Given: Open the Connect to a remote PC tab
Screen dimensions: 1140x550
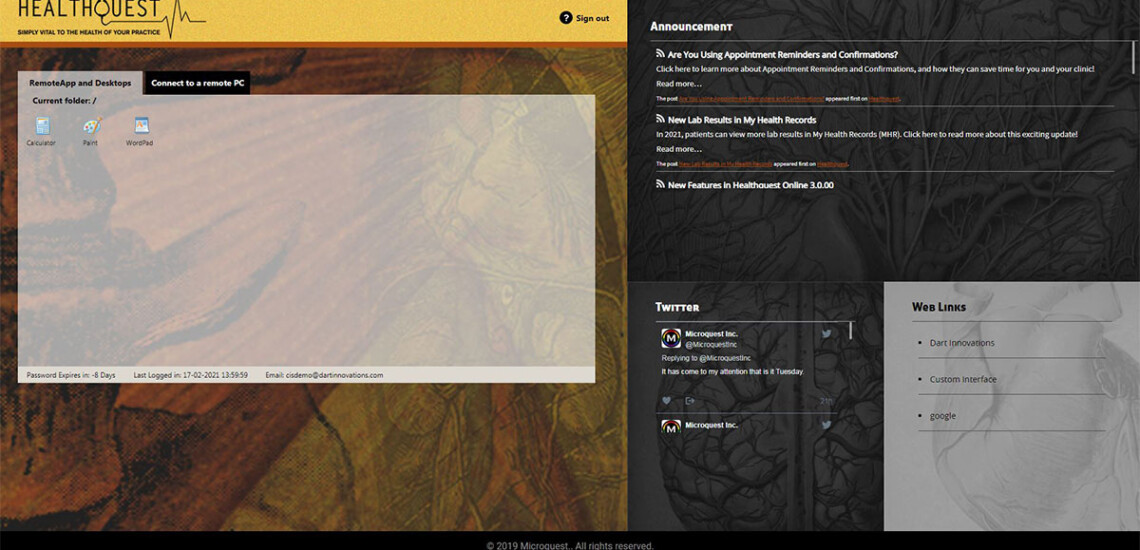Looking at the screenshot, I should 198,83.
